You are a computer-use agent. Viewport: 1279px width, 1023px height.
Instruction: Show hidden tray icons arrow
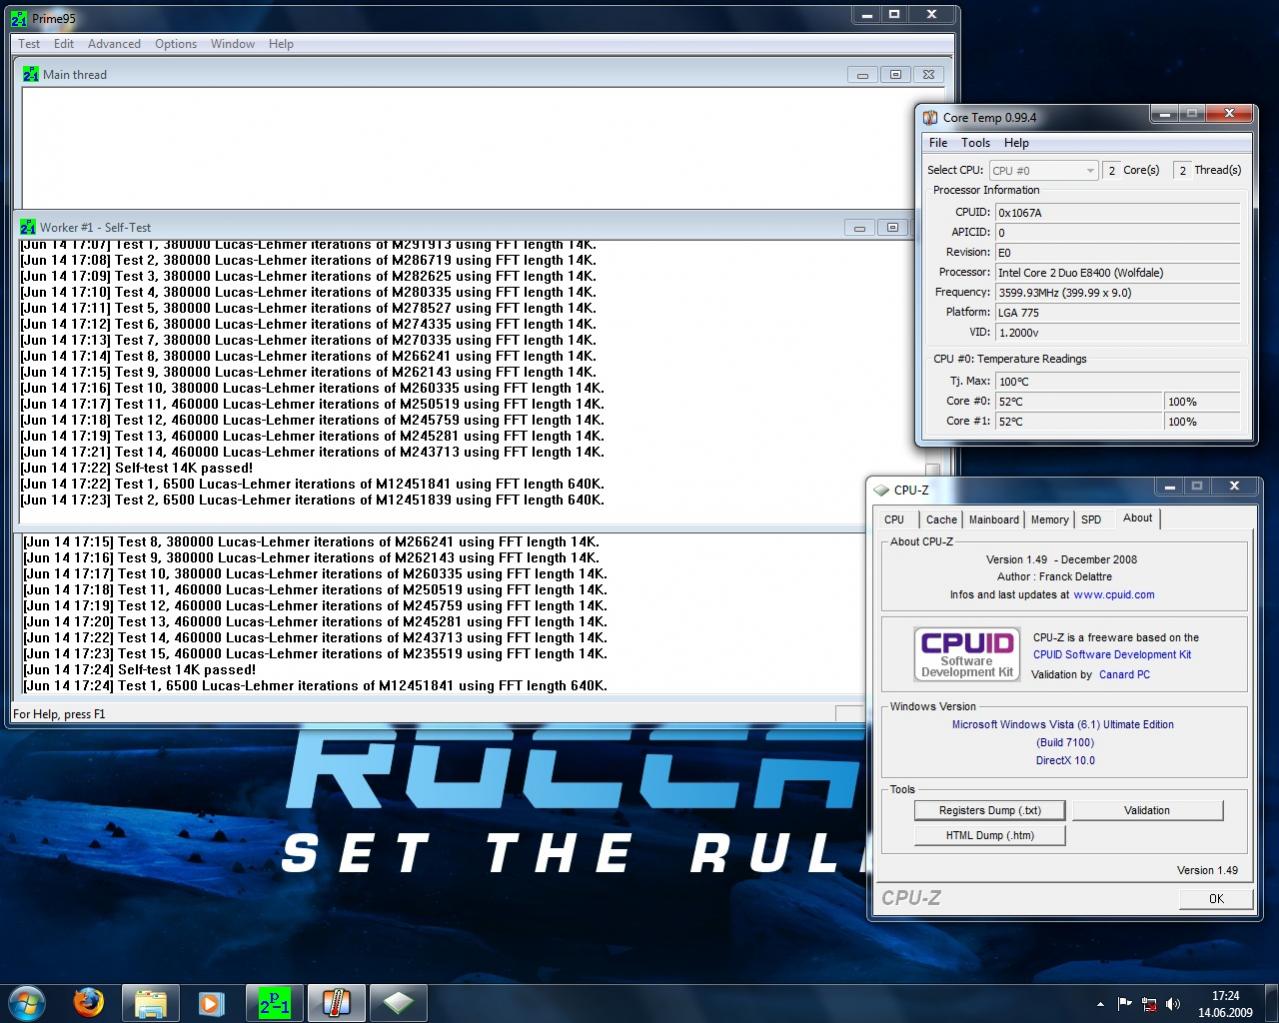click(x=1100, y=1004)
